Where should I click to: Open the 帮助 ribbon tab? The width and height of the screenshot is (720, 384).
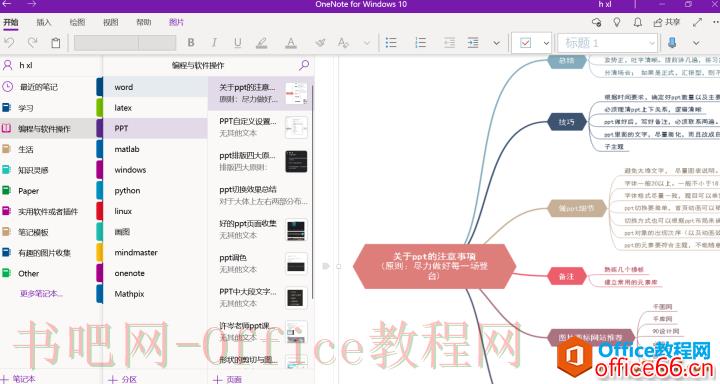(144, 22)
